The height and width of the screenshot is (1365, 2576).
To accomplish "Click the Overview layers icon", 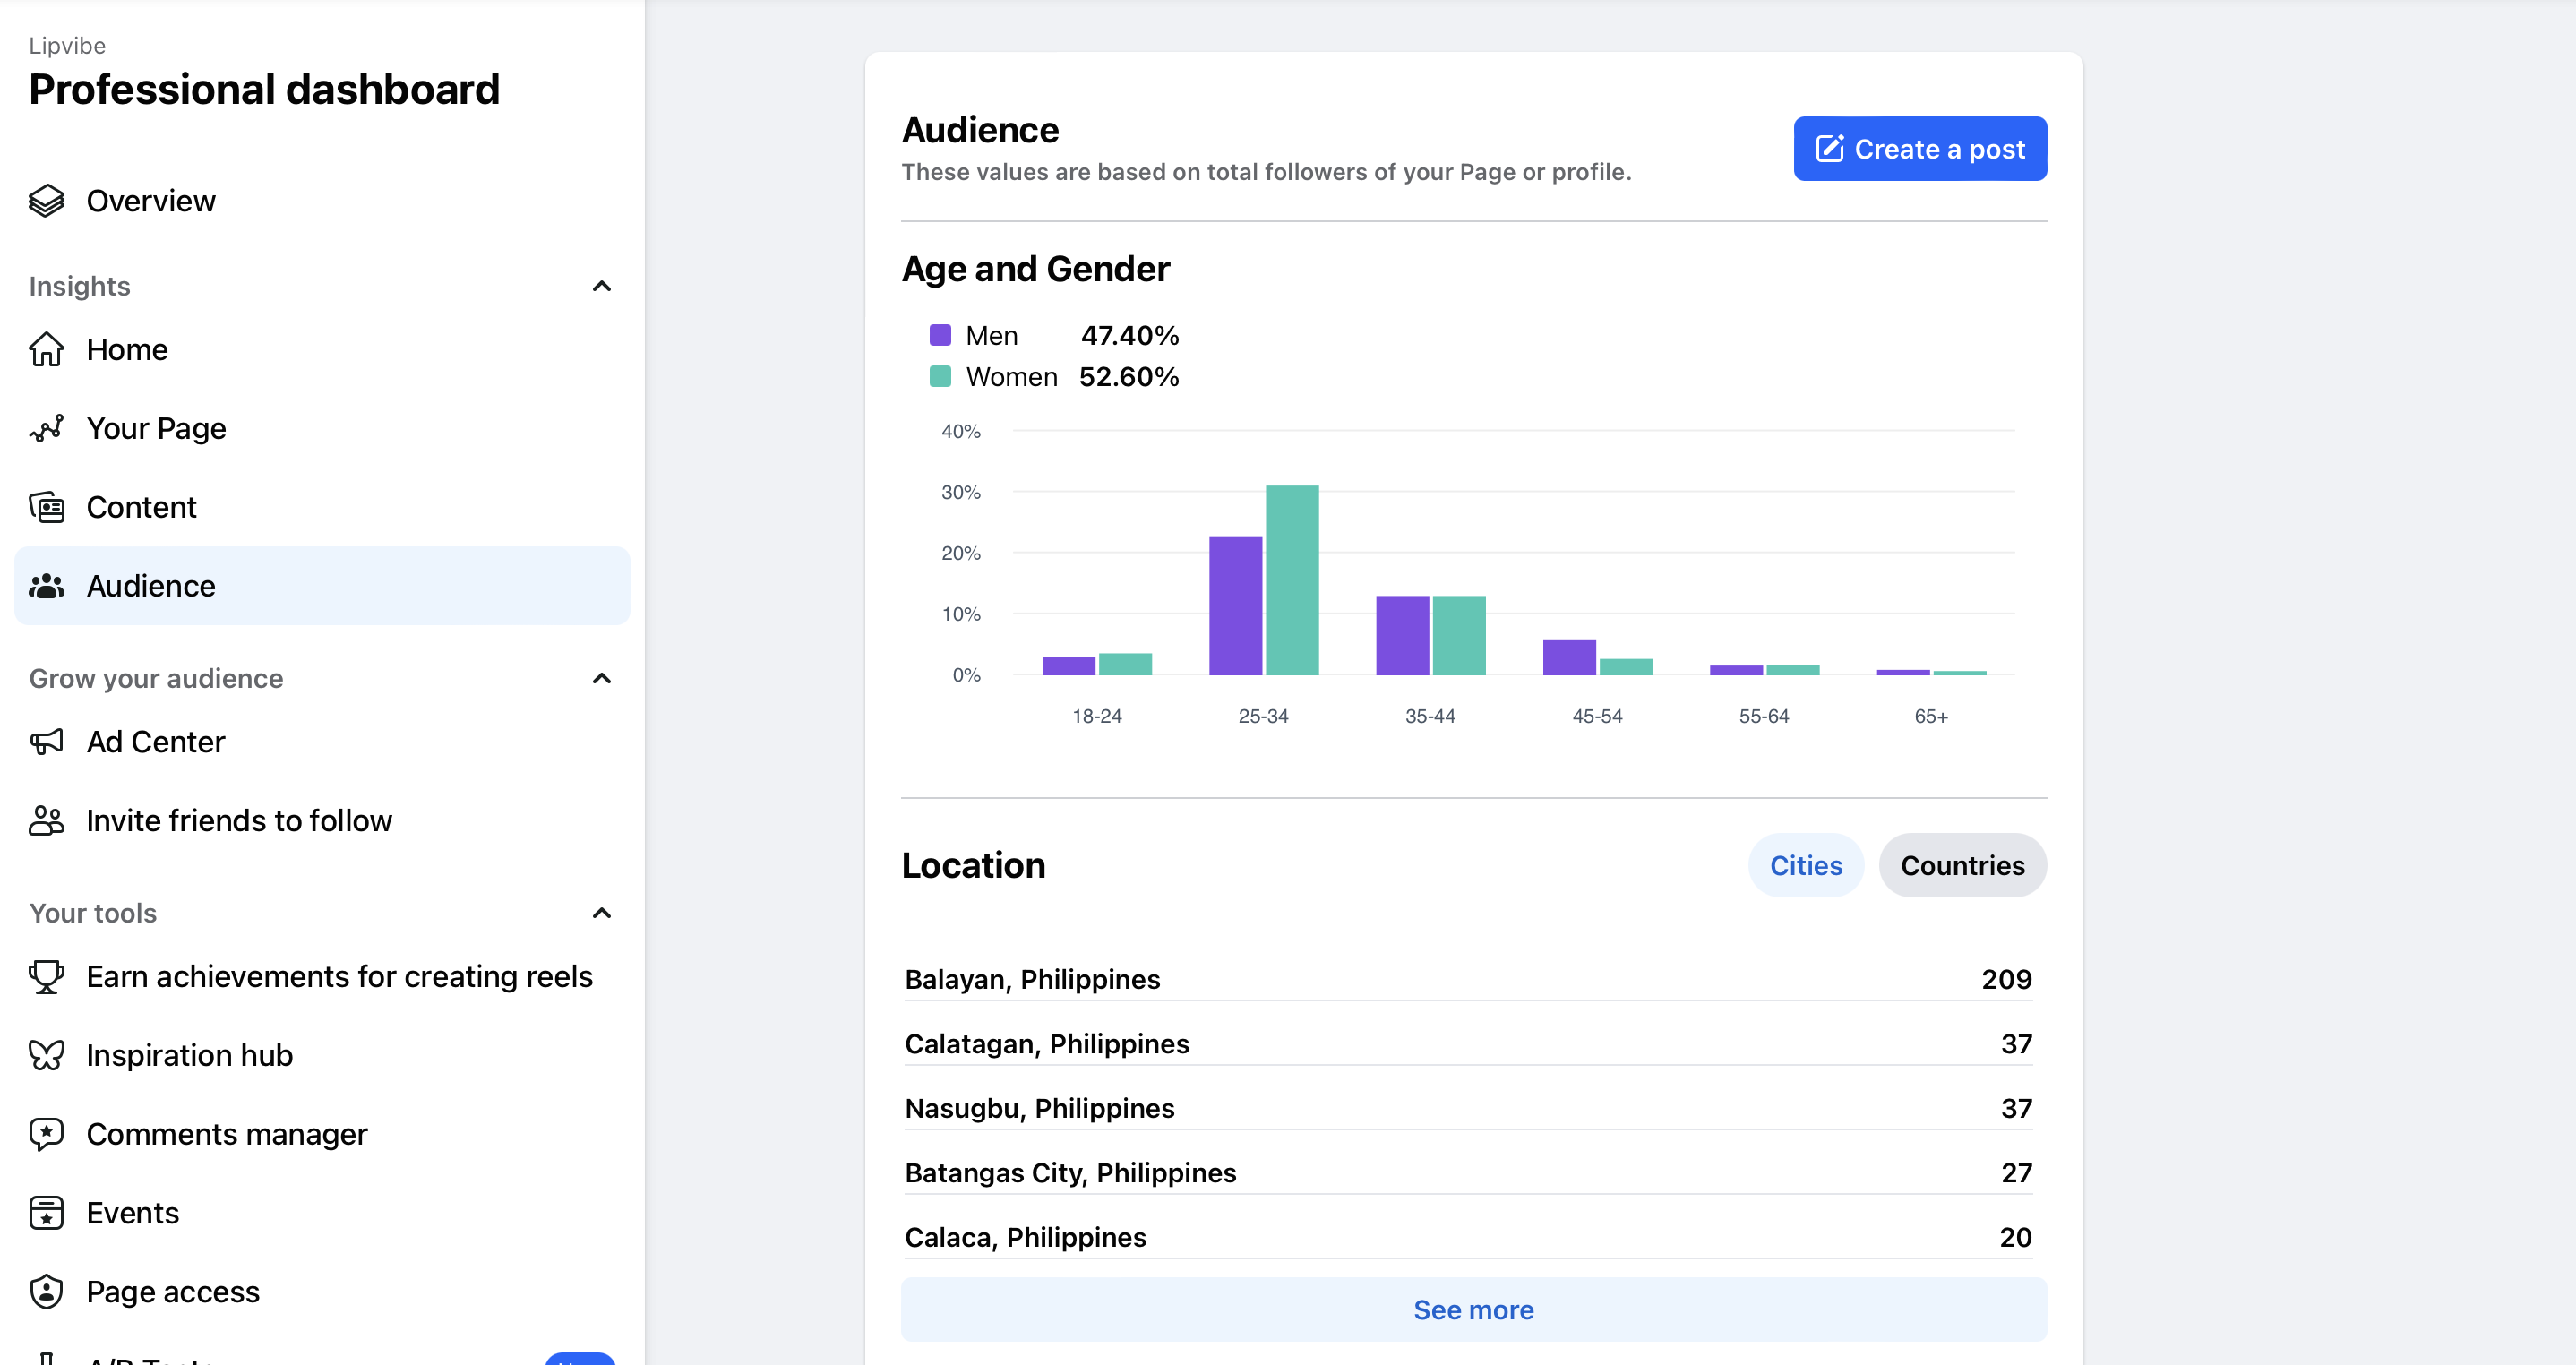I will pos(46,201).
